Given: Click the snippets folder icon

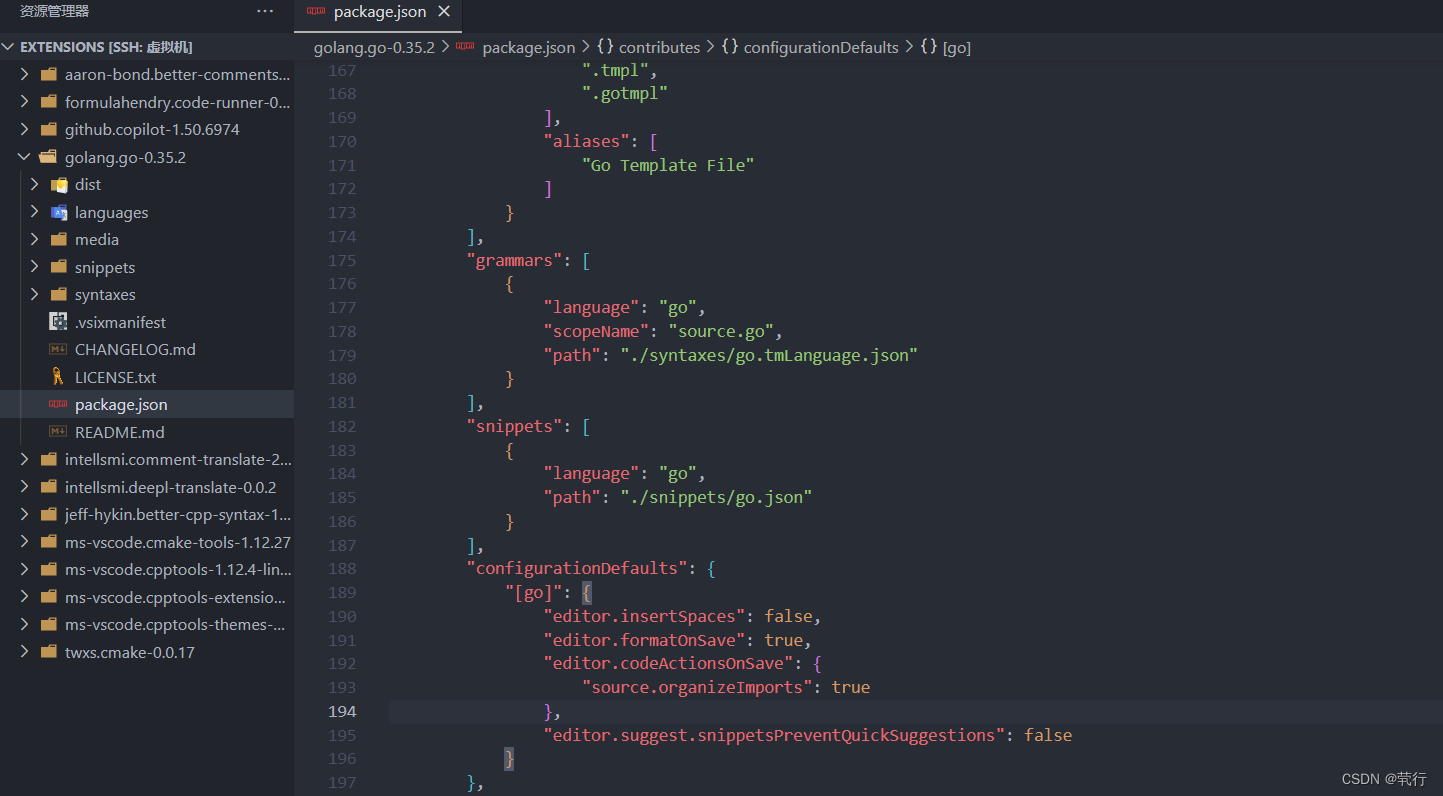Looking at the screenshot, I should [x=60, y=267].
